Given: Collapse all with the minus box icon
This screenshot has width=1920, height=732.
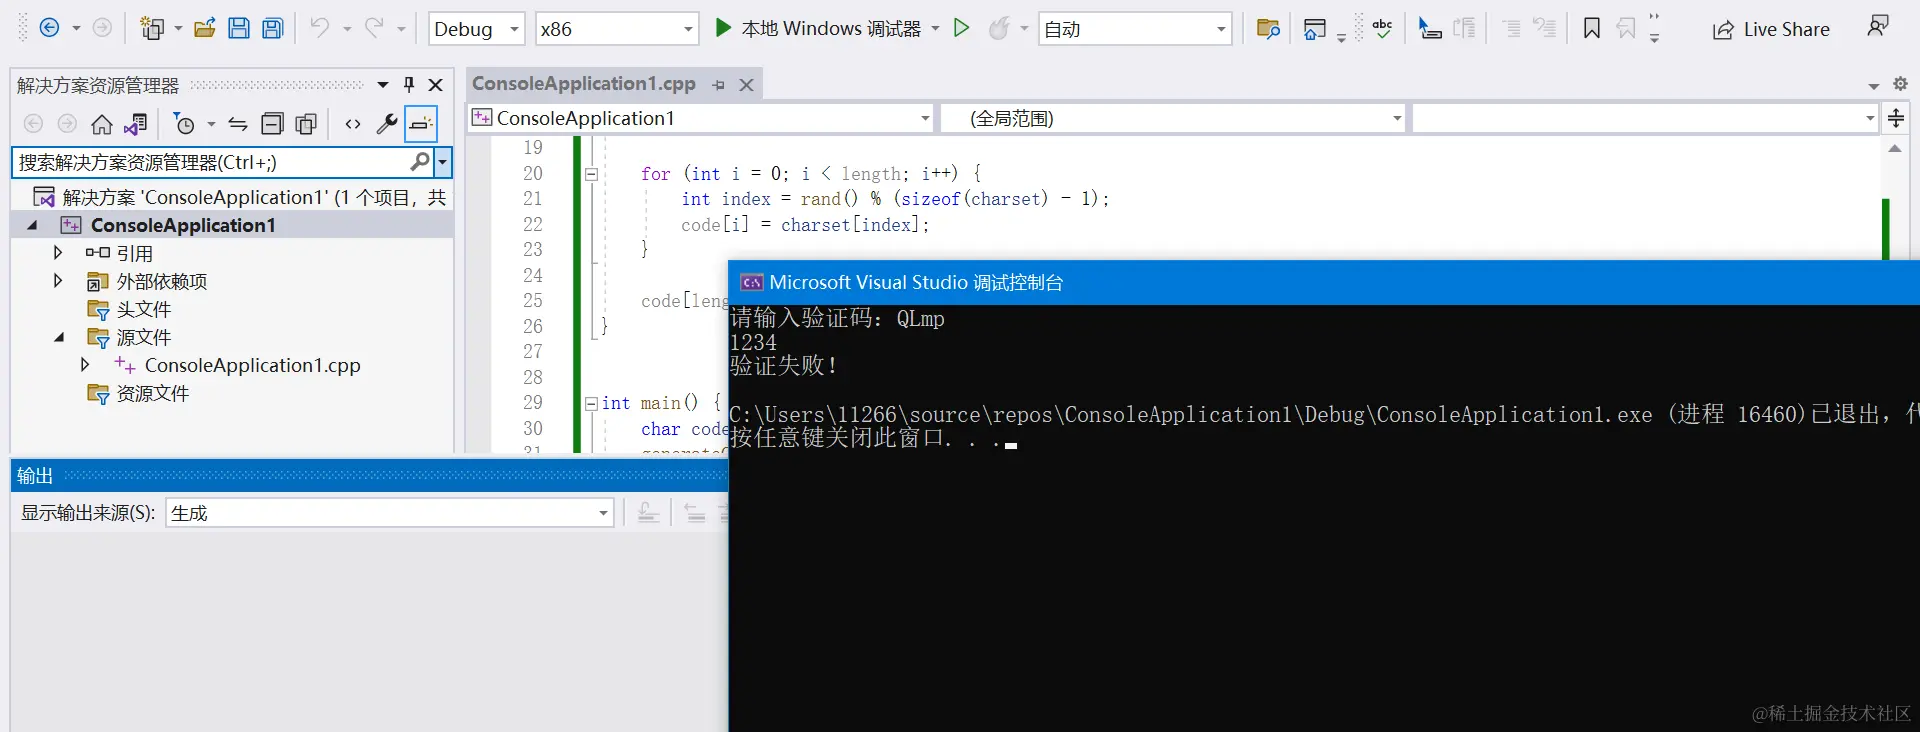Looking at the screenshot, I should [272, 124].
